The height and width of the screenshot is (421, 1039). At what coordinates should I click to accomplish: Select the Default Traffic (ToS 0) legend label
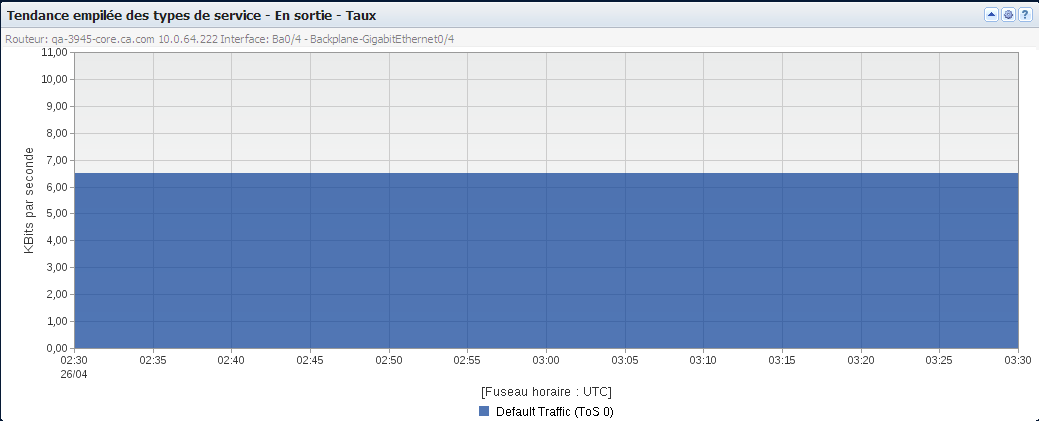[555, 412]
